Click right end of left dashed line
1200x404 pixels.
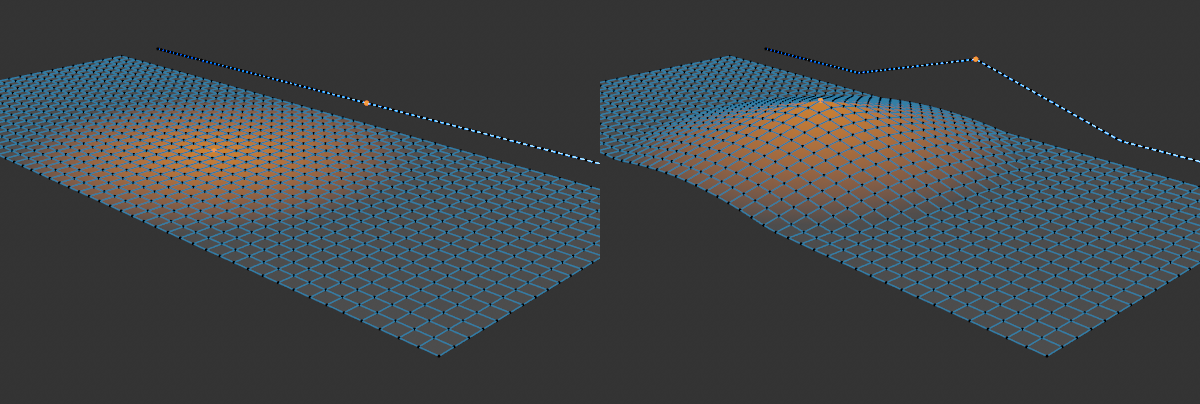coord(597,162)
